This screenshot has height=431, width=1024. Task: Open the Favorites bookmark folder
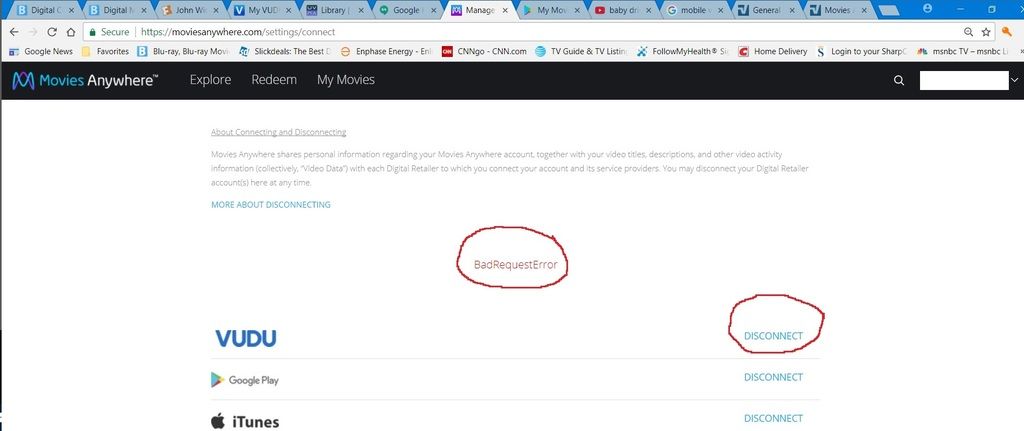(105, 52)
